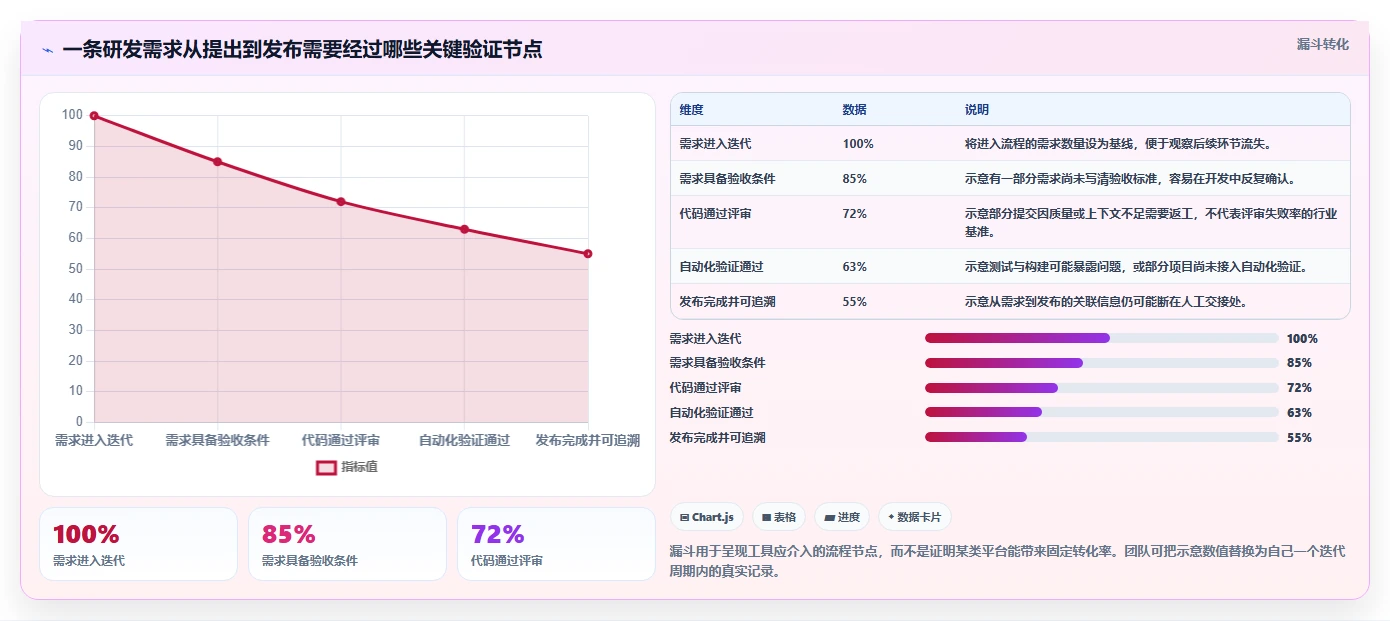Click the 进度 chip label
The width and height of the screenshot is (1390, 621).
pos(849,517)
